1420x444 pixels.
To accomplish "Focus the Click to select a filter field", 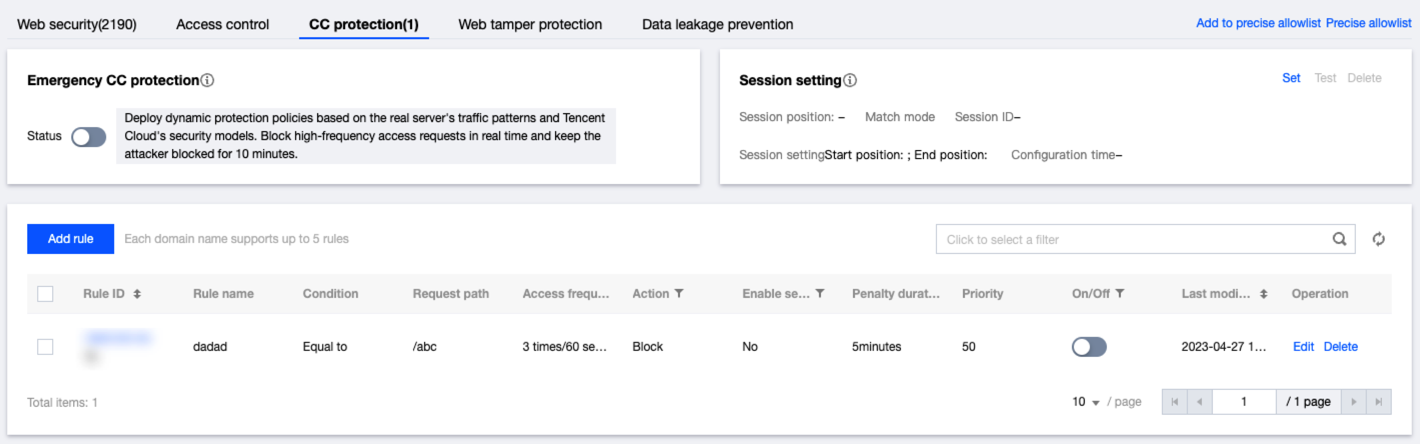I will (x=1130, y=239).
